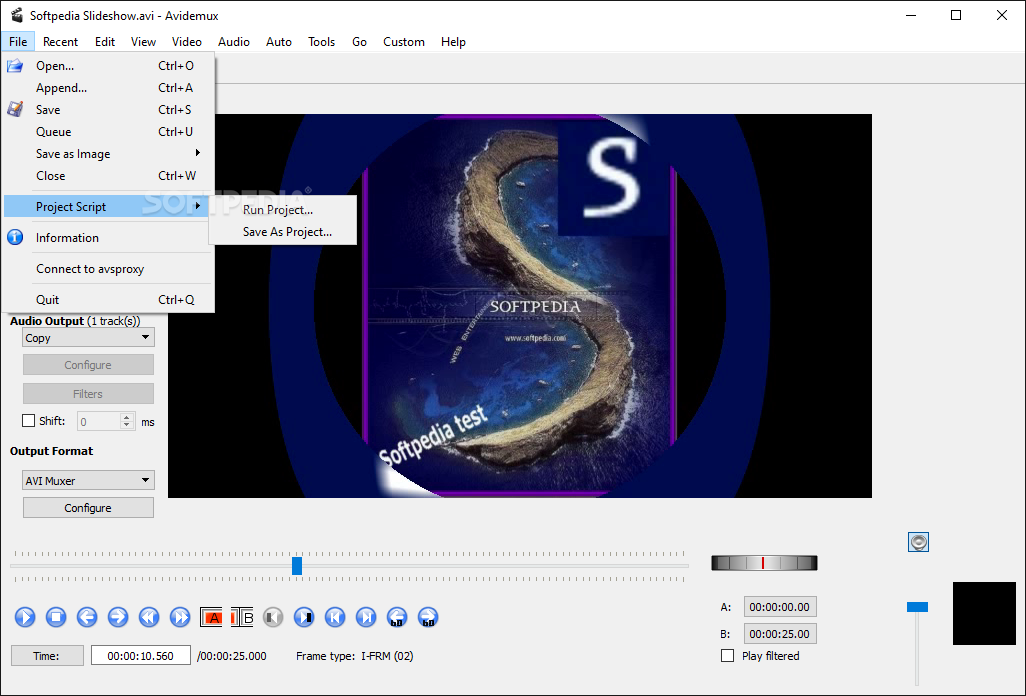Select Information in File menu
Image resolution: width=1026 pixels, height=696 pixels.
pyautogui.click(x=108, y=237)
